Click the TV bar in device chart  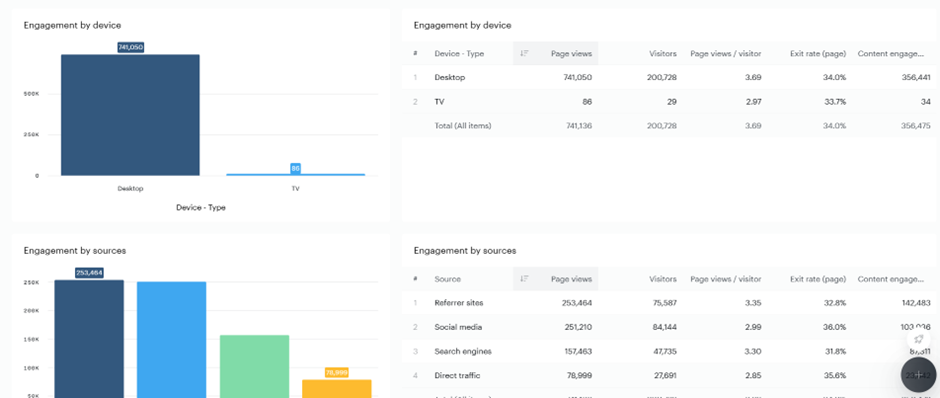(296, 174)
